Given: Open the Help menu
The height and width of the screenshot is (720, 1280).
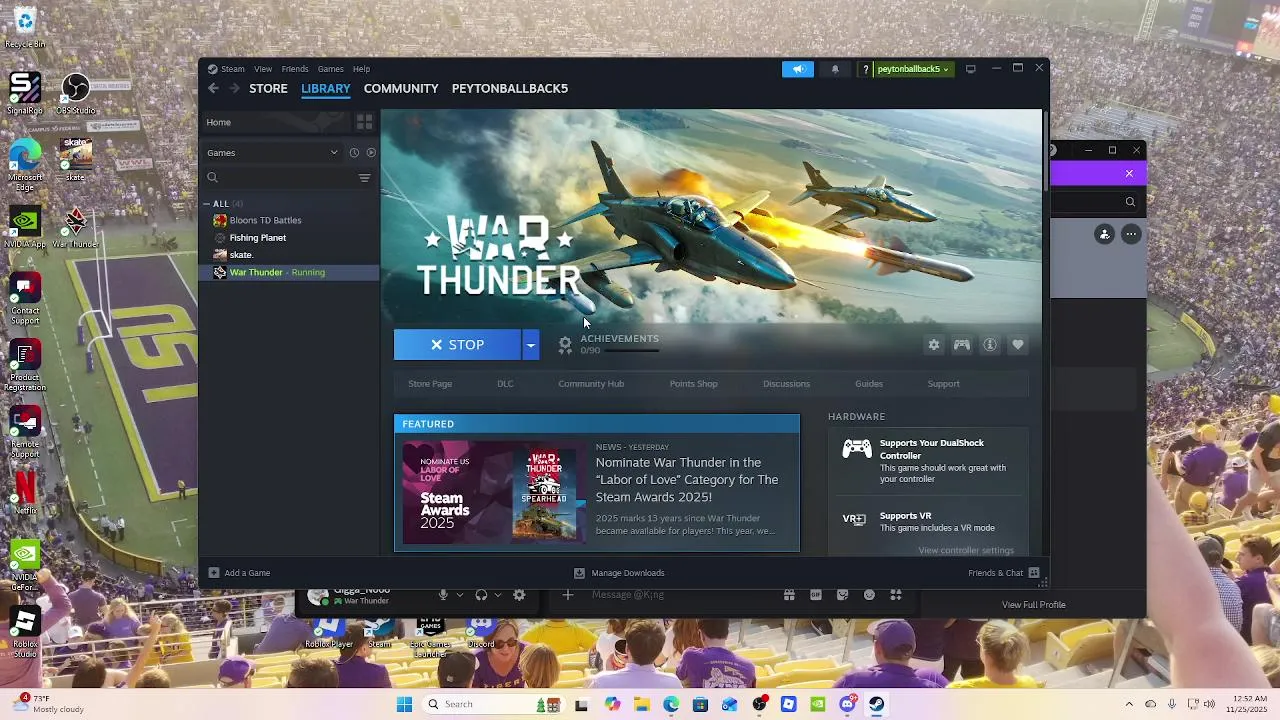Looking at the screenshot, I should [361, 69].
